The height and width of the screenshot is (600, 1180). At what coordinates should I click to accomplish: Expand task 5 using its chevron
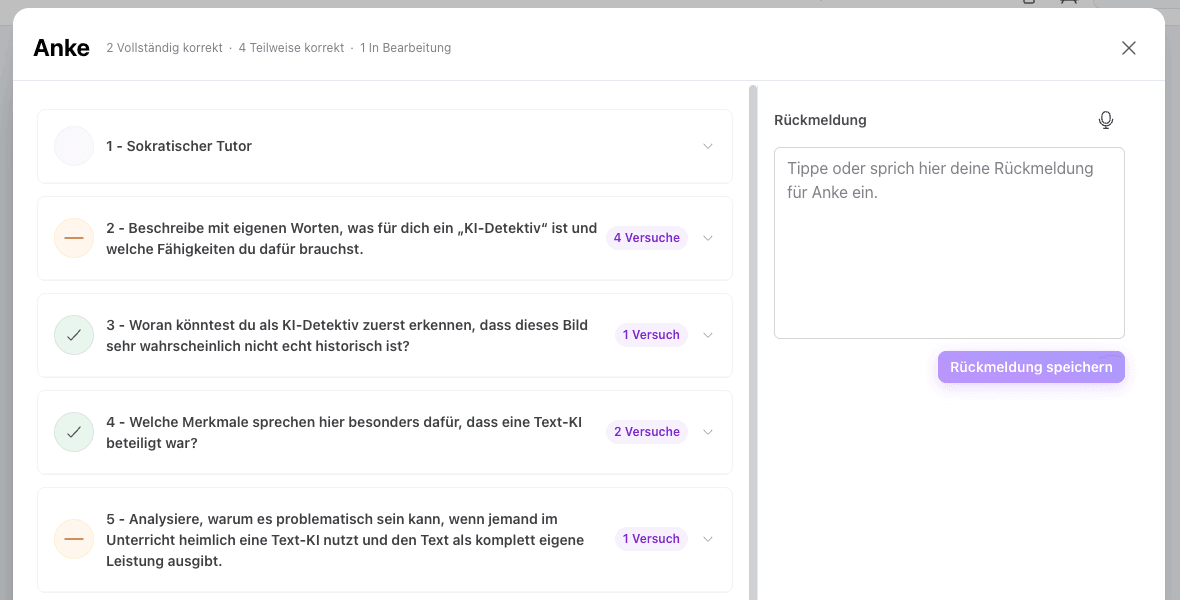pos(707,539)
